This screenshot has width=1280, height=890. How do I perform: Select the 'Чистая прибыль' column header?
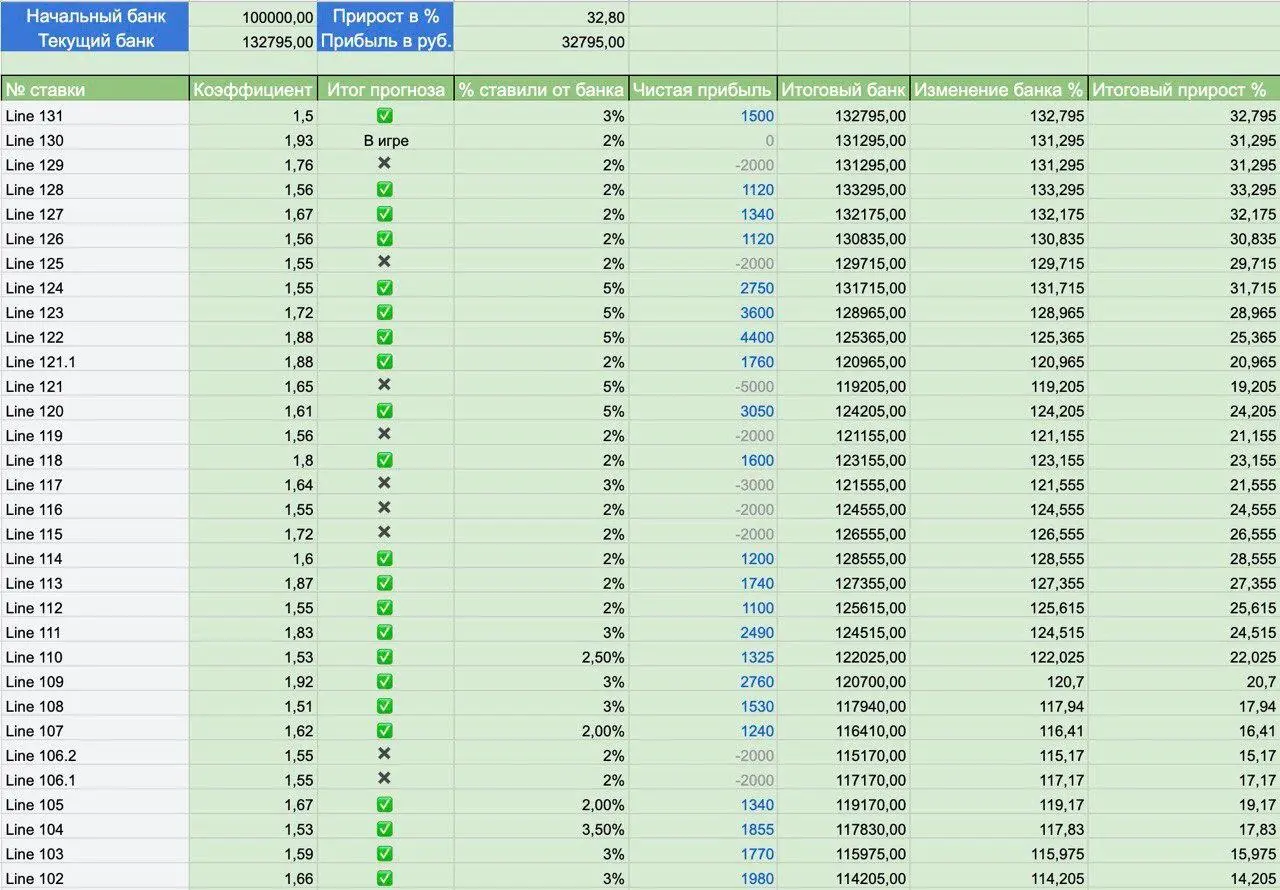tap(703, 89)
